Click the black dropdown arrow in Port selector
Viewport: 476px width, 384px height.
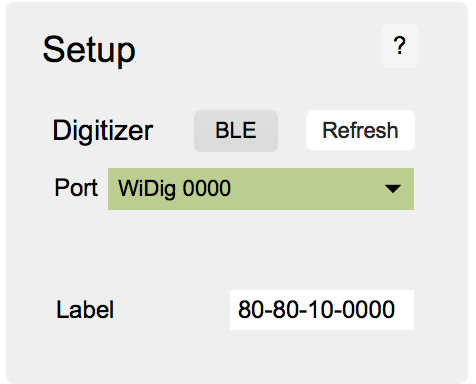pos(393,189)
